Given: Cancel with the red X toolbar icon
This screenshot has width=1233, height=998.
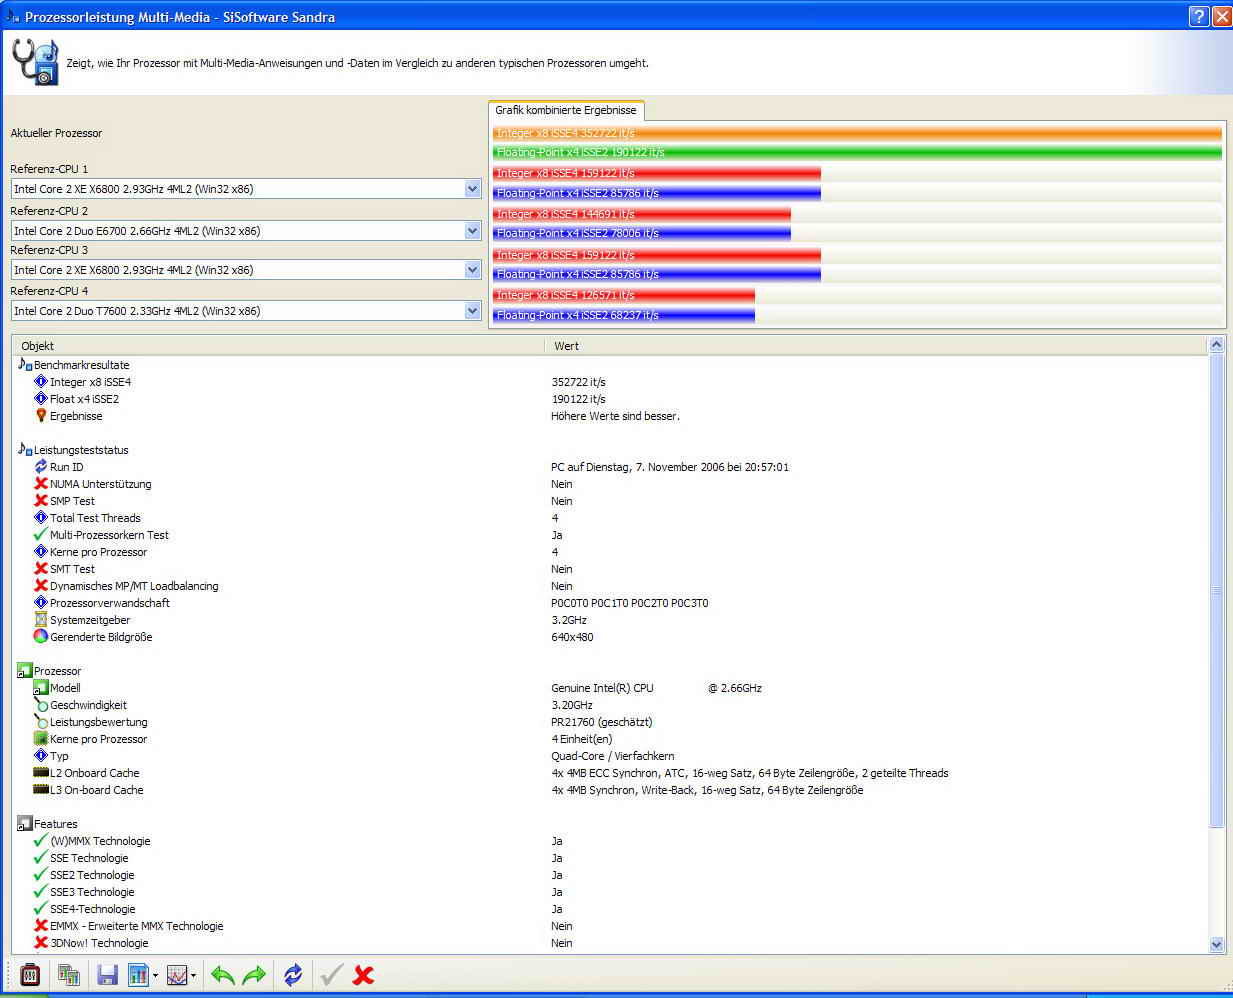Looking at the screenshot, I should 363,975.
